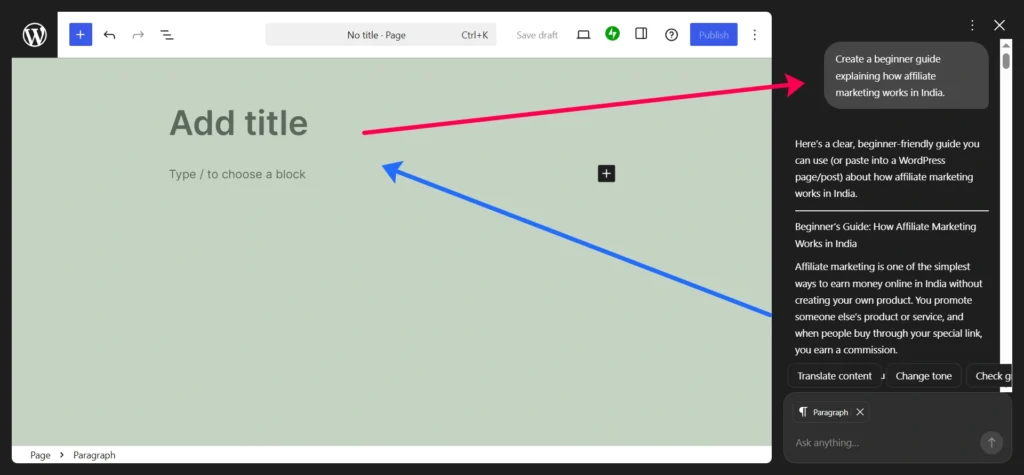Open the No title command palette bar

tap(380, 35)
